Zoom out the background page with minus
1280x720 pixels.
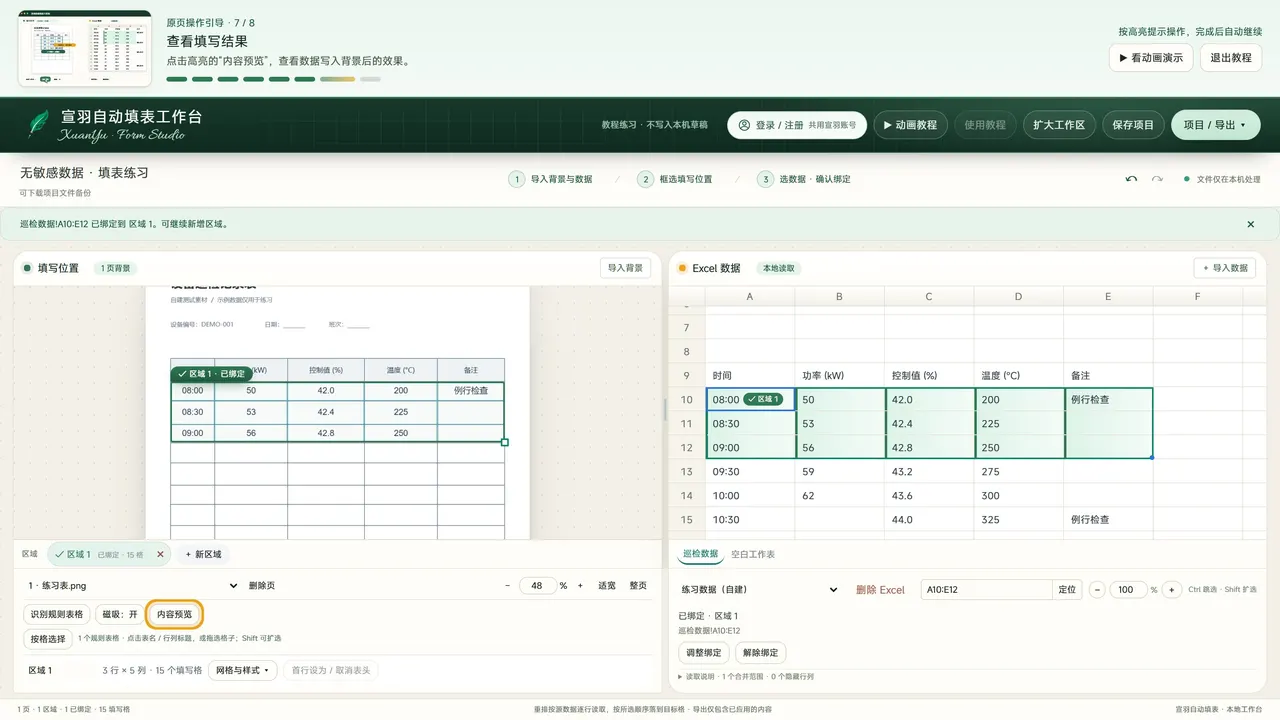507,586
